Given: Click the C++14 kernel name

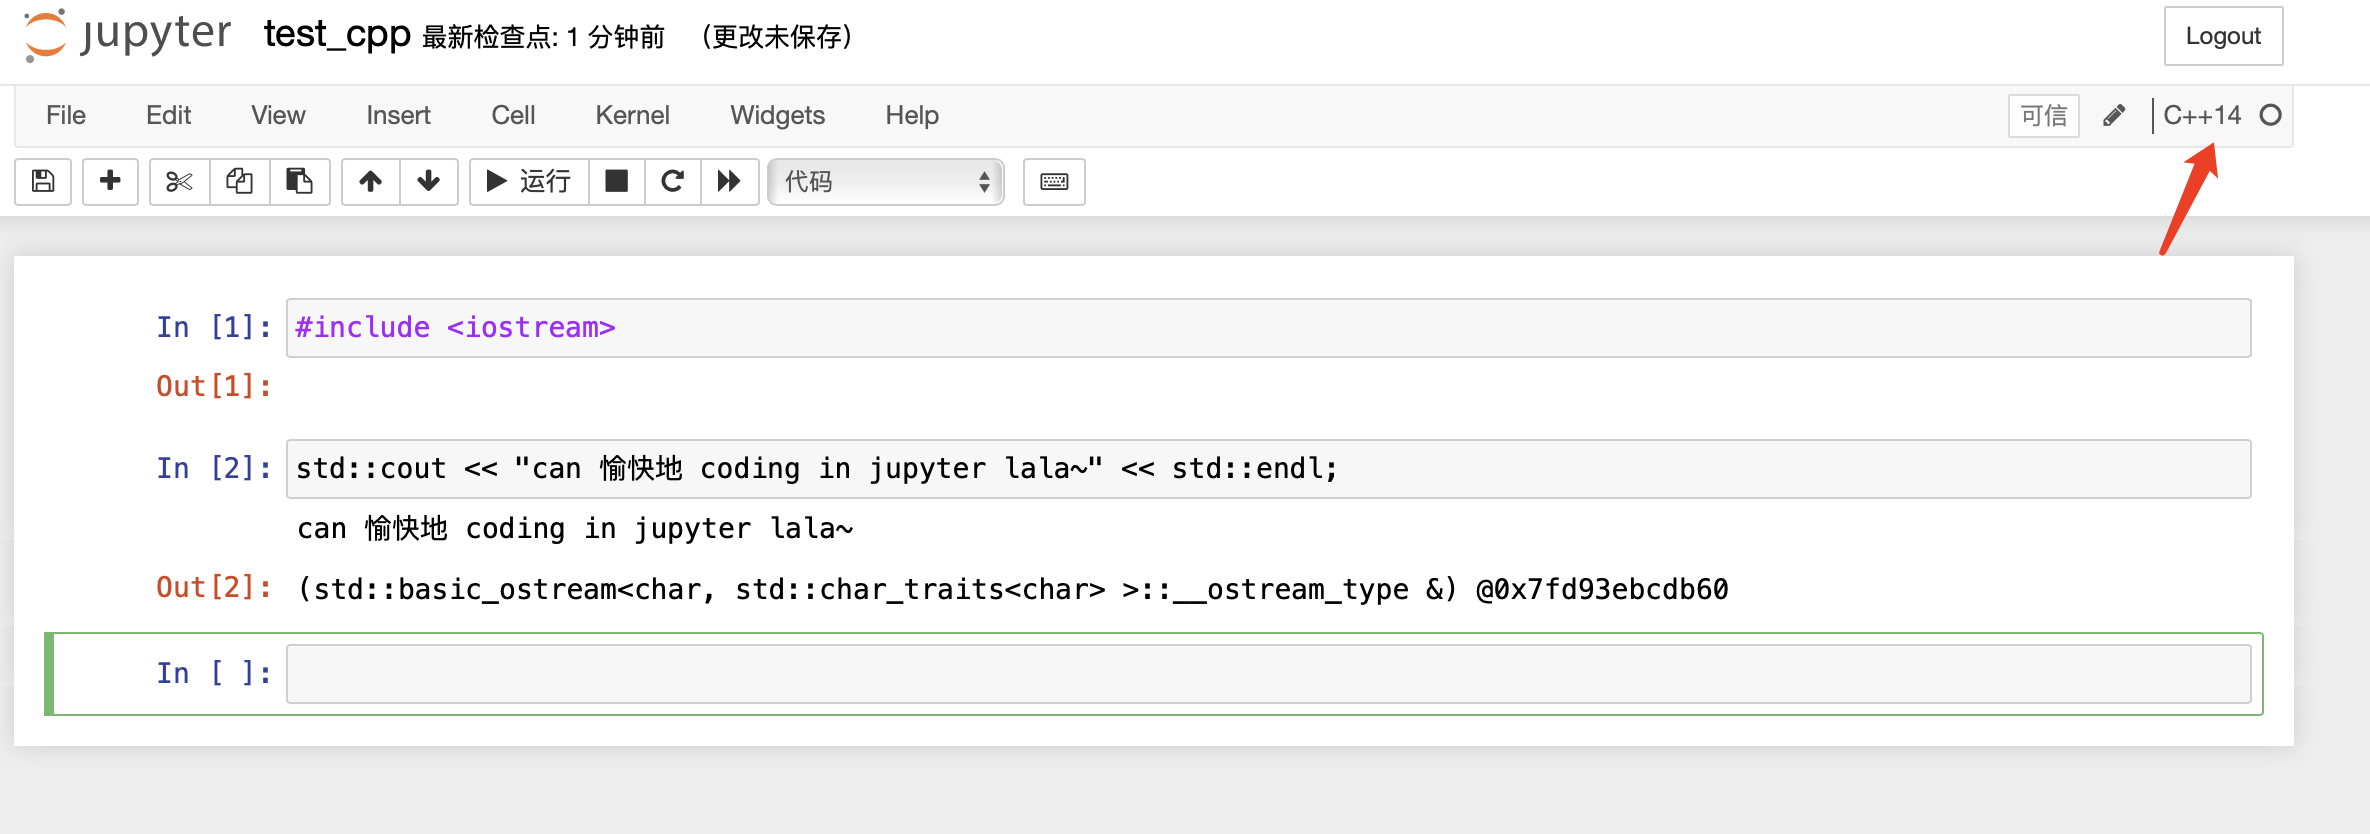Looking at the screenshot, I should click(x=2202, y=115).
